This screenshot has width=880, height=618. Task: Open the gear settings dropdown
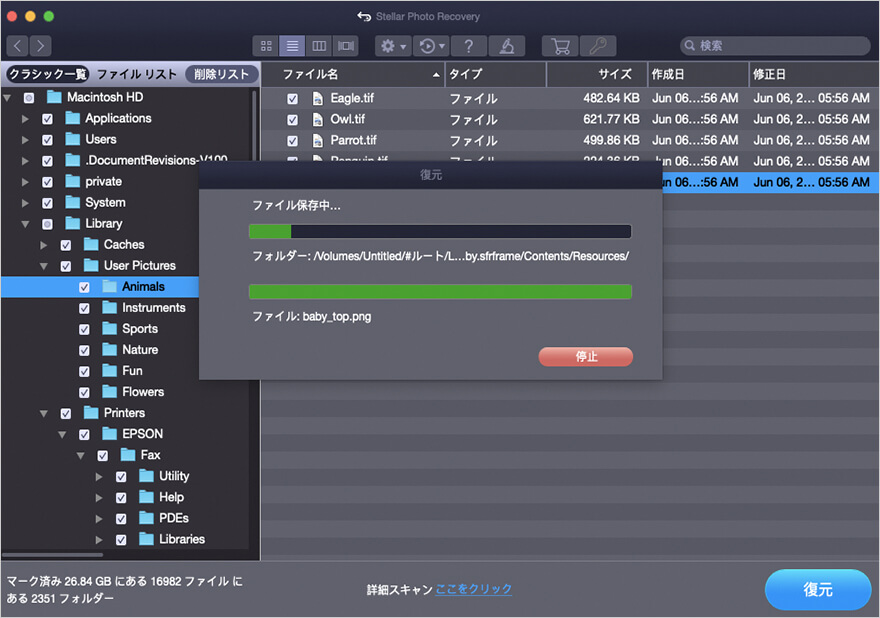click(x=392, y=46)
